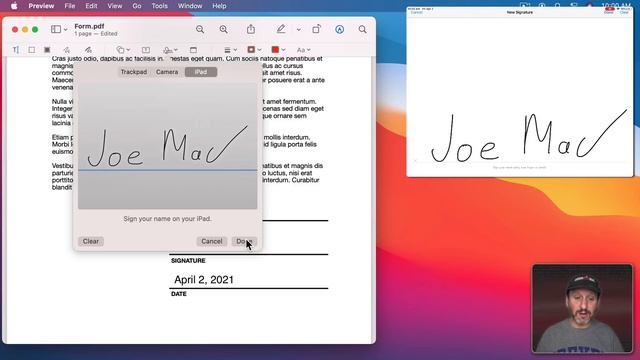Click the April 2, 2021 date text
This screenshot has width=640, height=360.
tap(204, 280)
